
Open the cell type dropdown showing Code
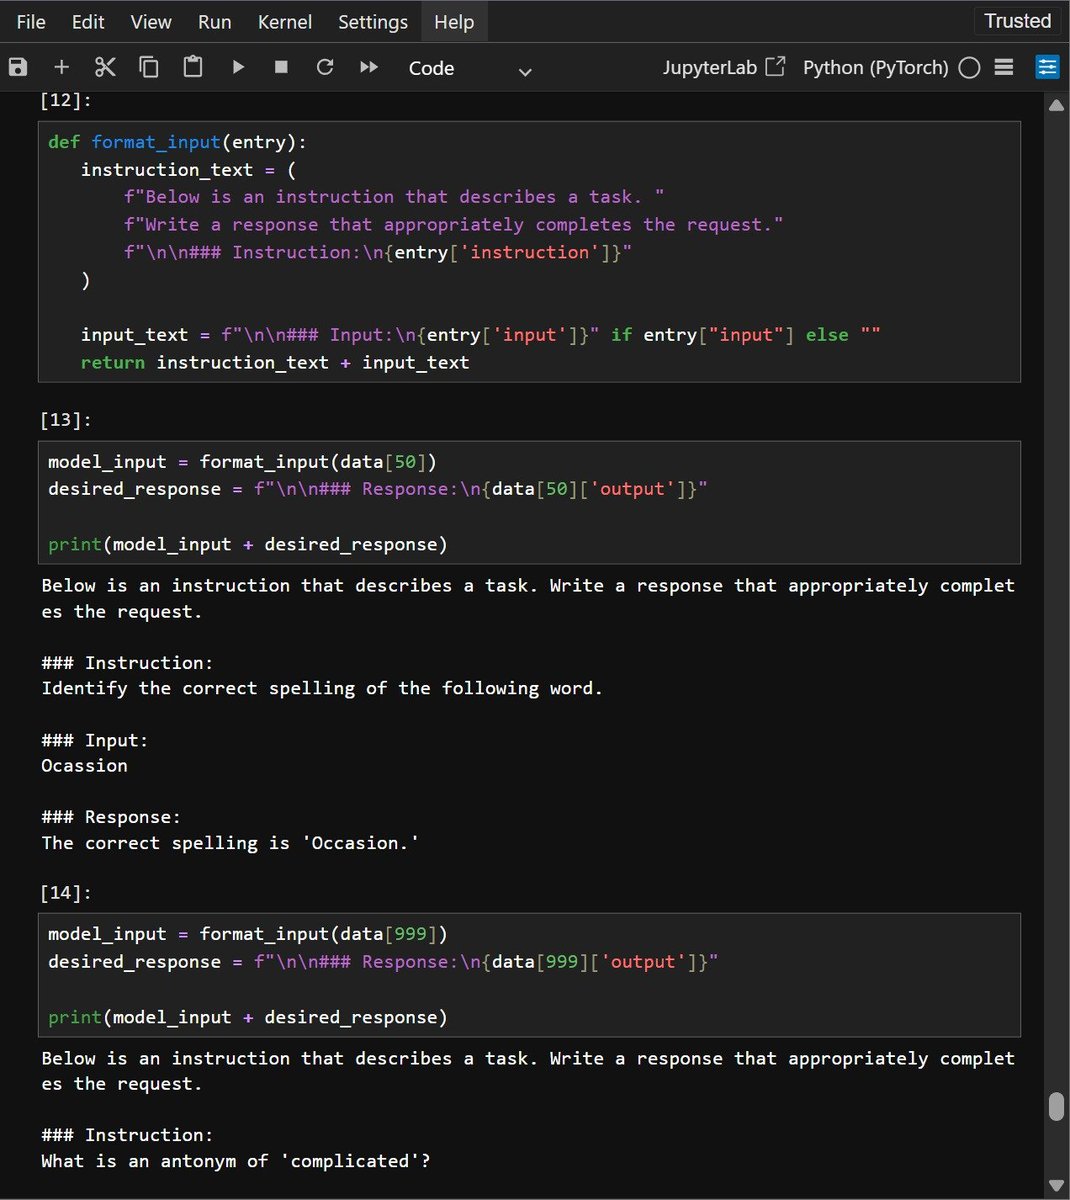(x=470, y=68)
